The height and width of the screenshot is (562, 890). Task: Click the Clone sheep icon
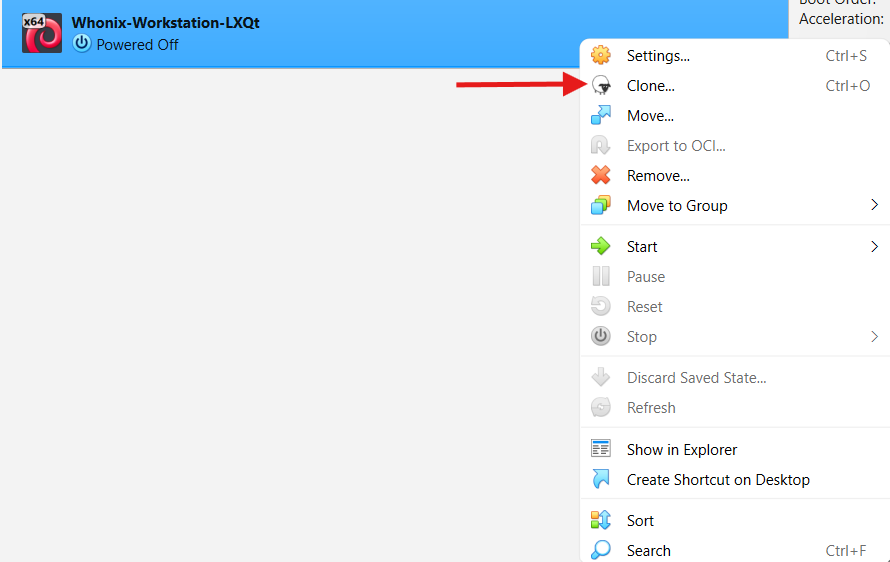click(x=601, y=86)
